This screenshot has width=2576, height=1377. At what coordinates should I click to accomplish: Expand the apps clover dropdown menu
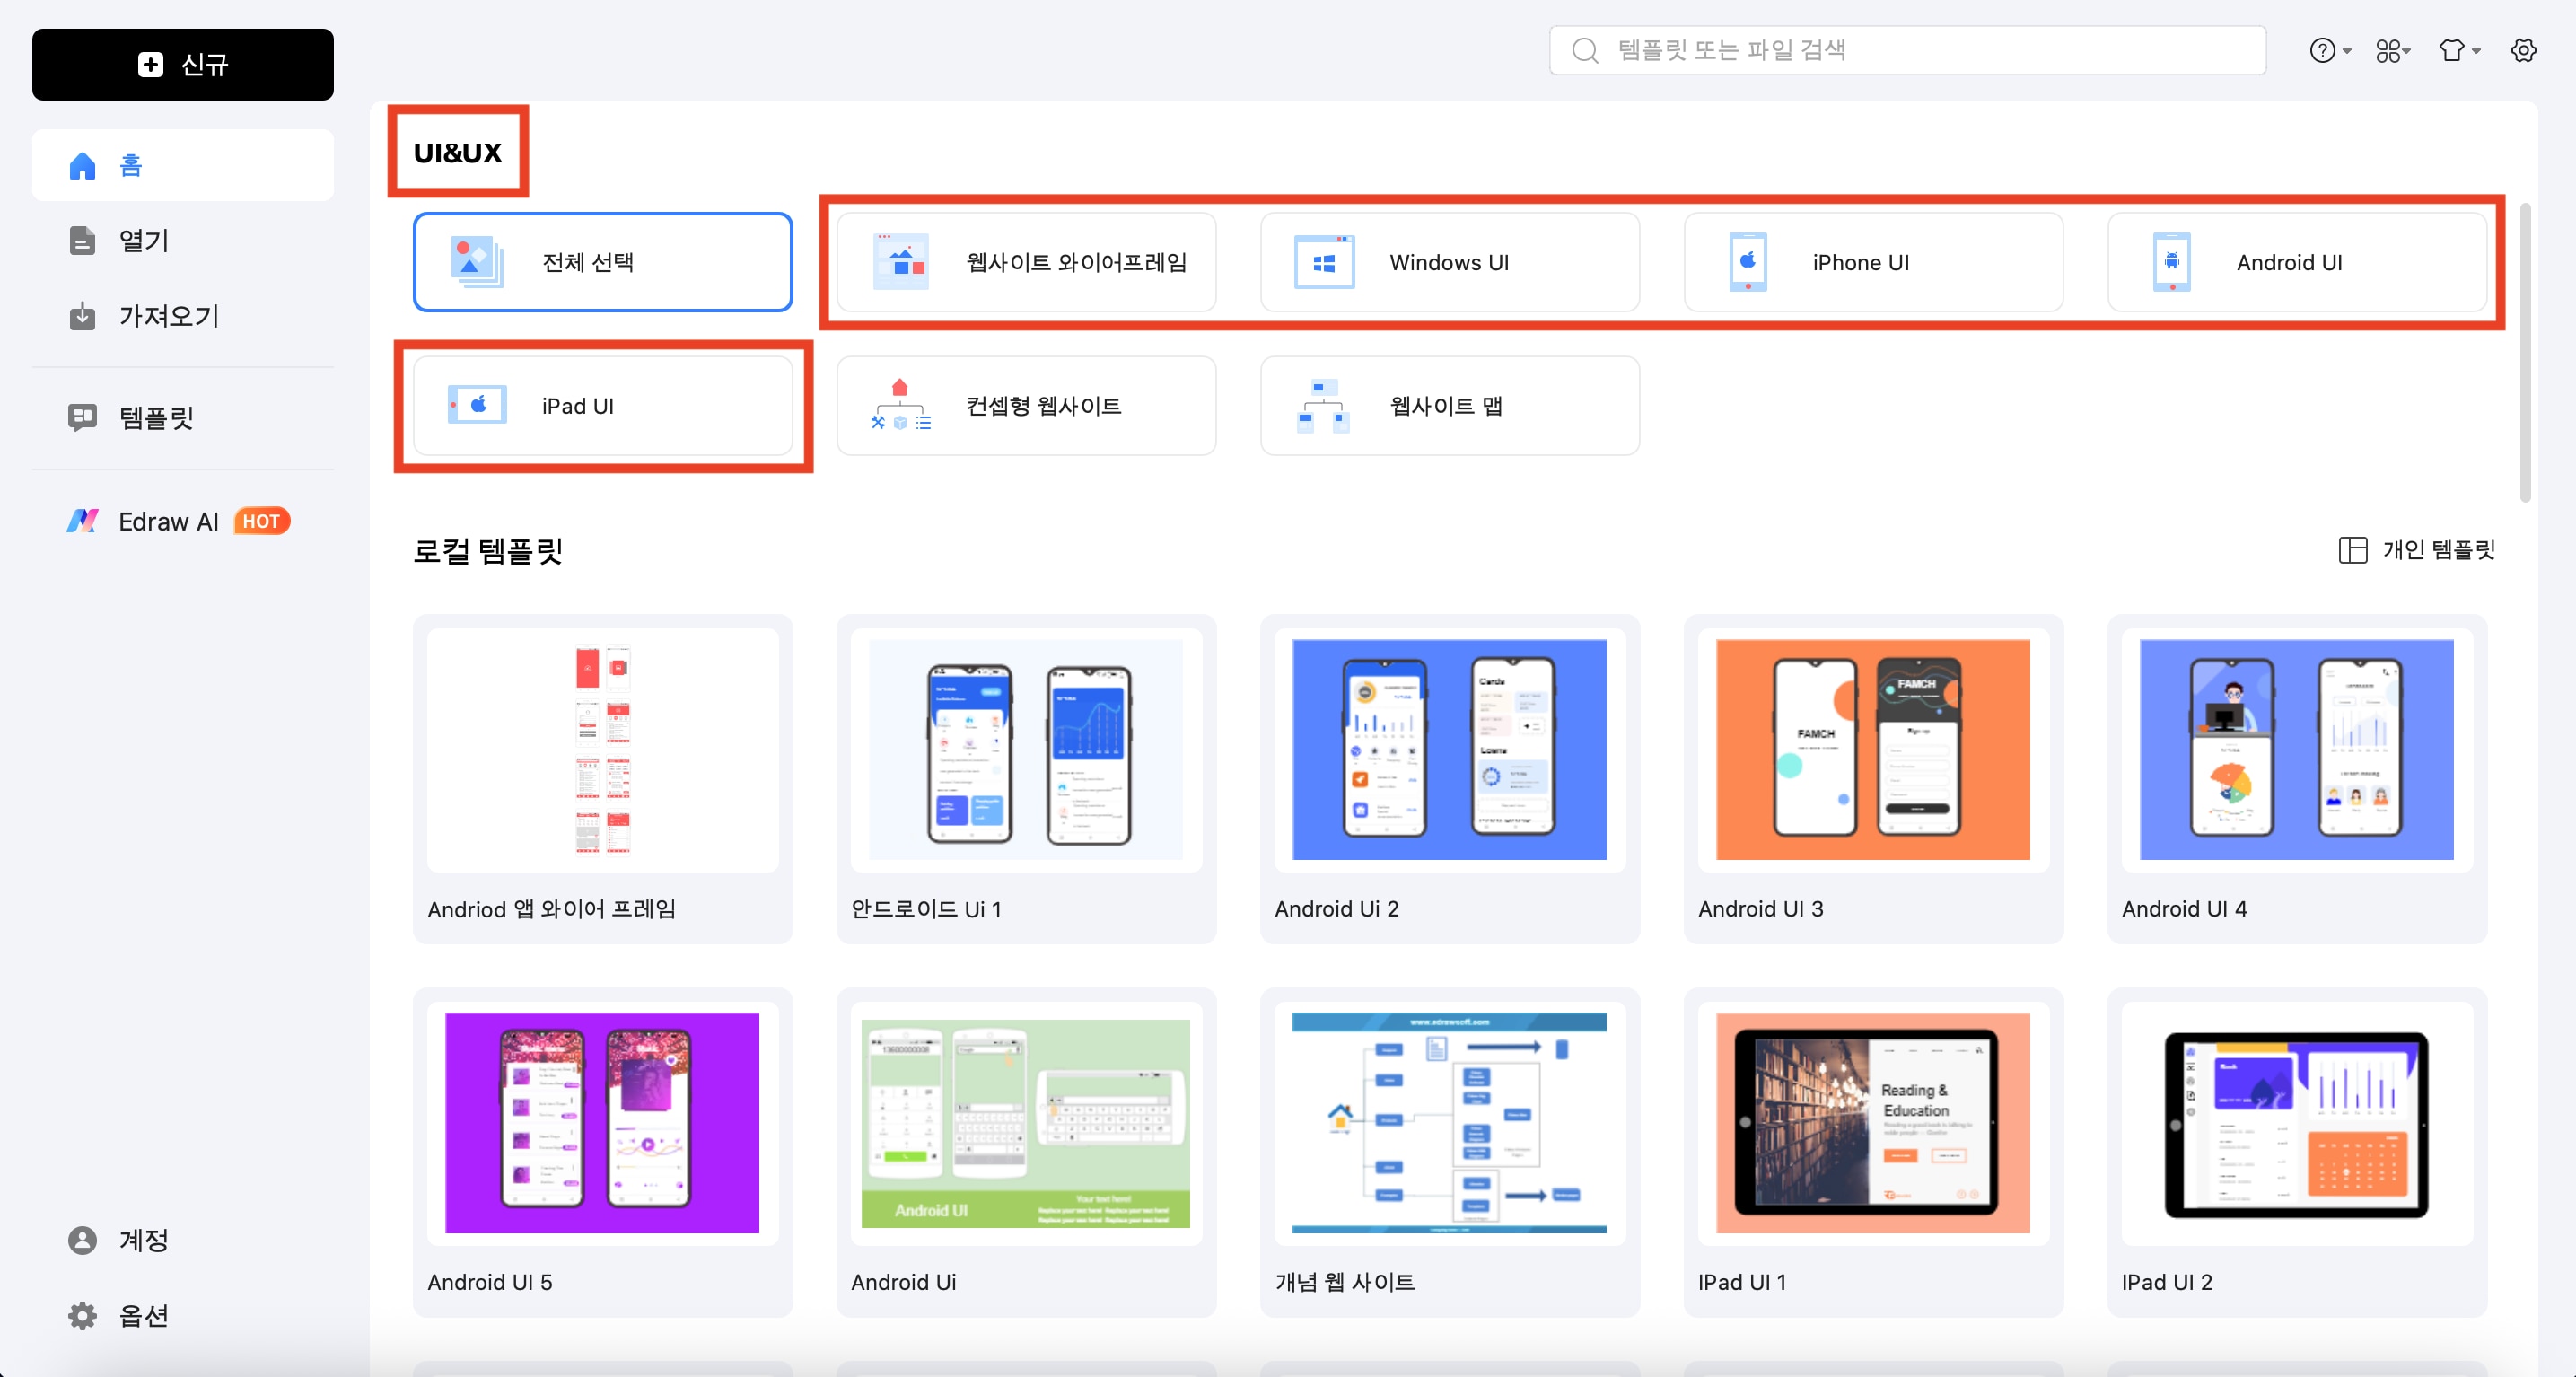(2393, 50)
